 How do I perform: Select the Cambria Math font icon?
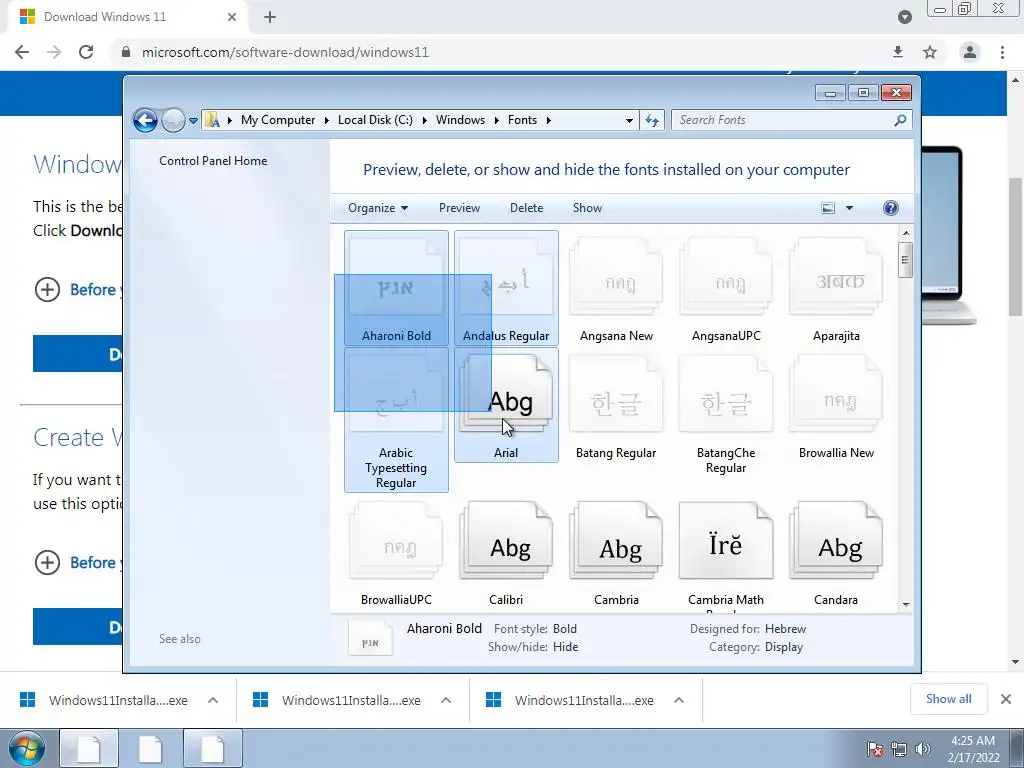(726, 542)
